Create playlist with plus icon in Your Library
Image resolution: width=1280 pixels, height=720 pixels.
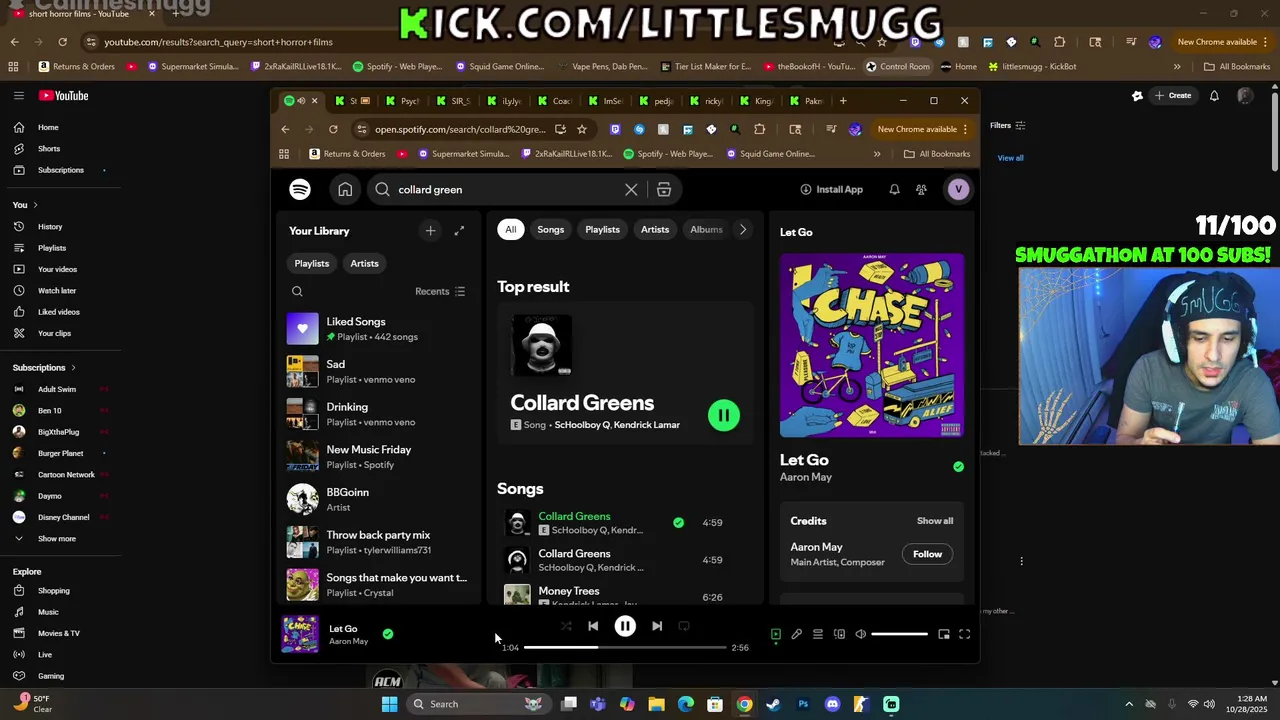coord(430,231)
